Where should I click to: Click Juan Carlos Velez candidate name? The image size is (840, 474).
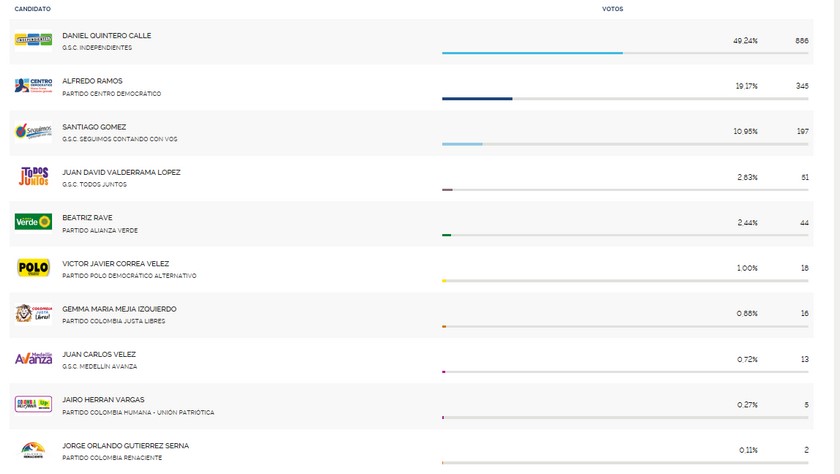click(98, 354)
